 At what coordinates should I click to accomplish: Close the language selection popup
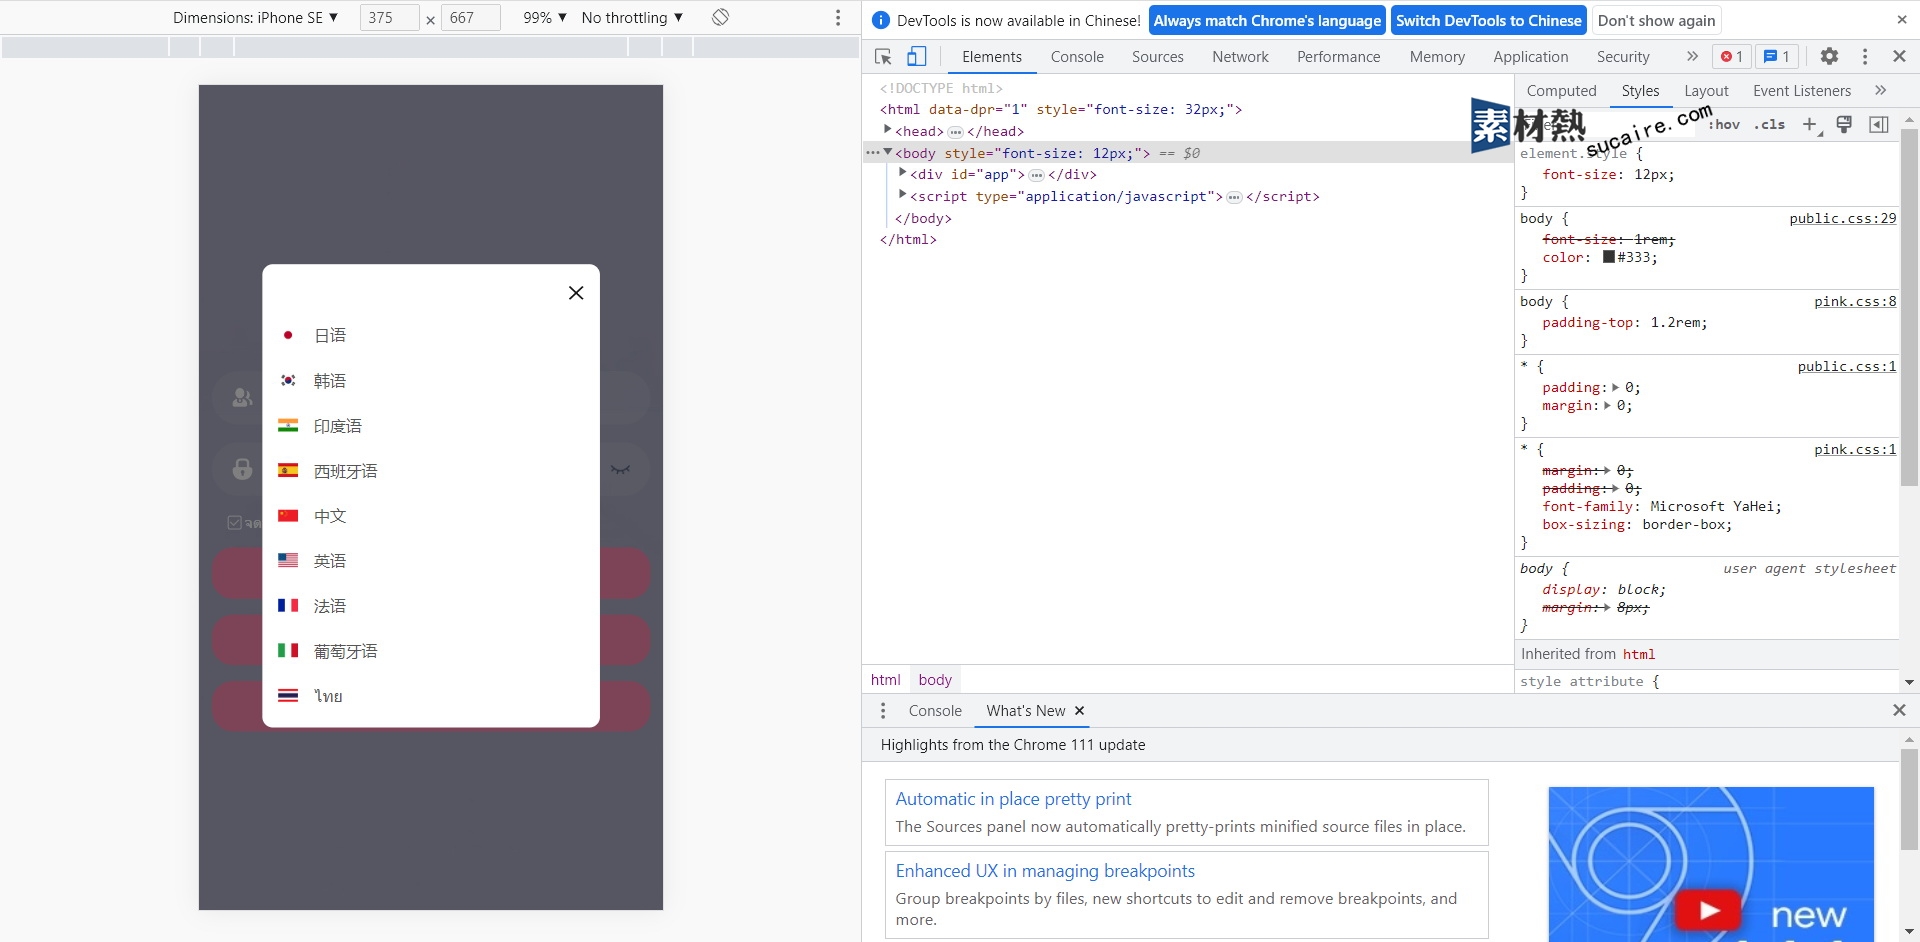[x=576, y=293]
